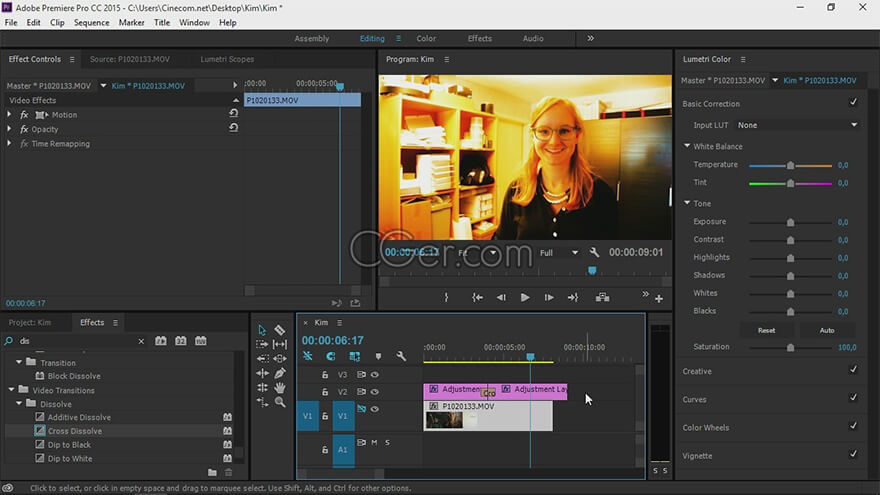Screen dimensions: 880x495
Task: Step forward one frame
Action: 549,297
